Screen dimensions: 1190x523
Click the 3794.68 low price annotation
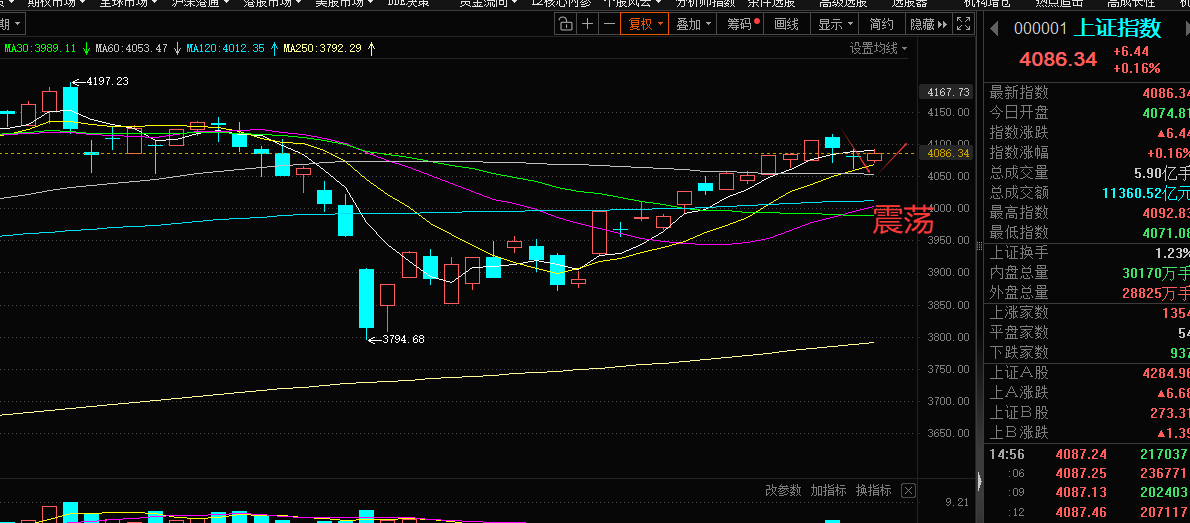[403, 339]
